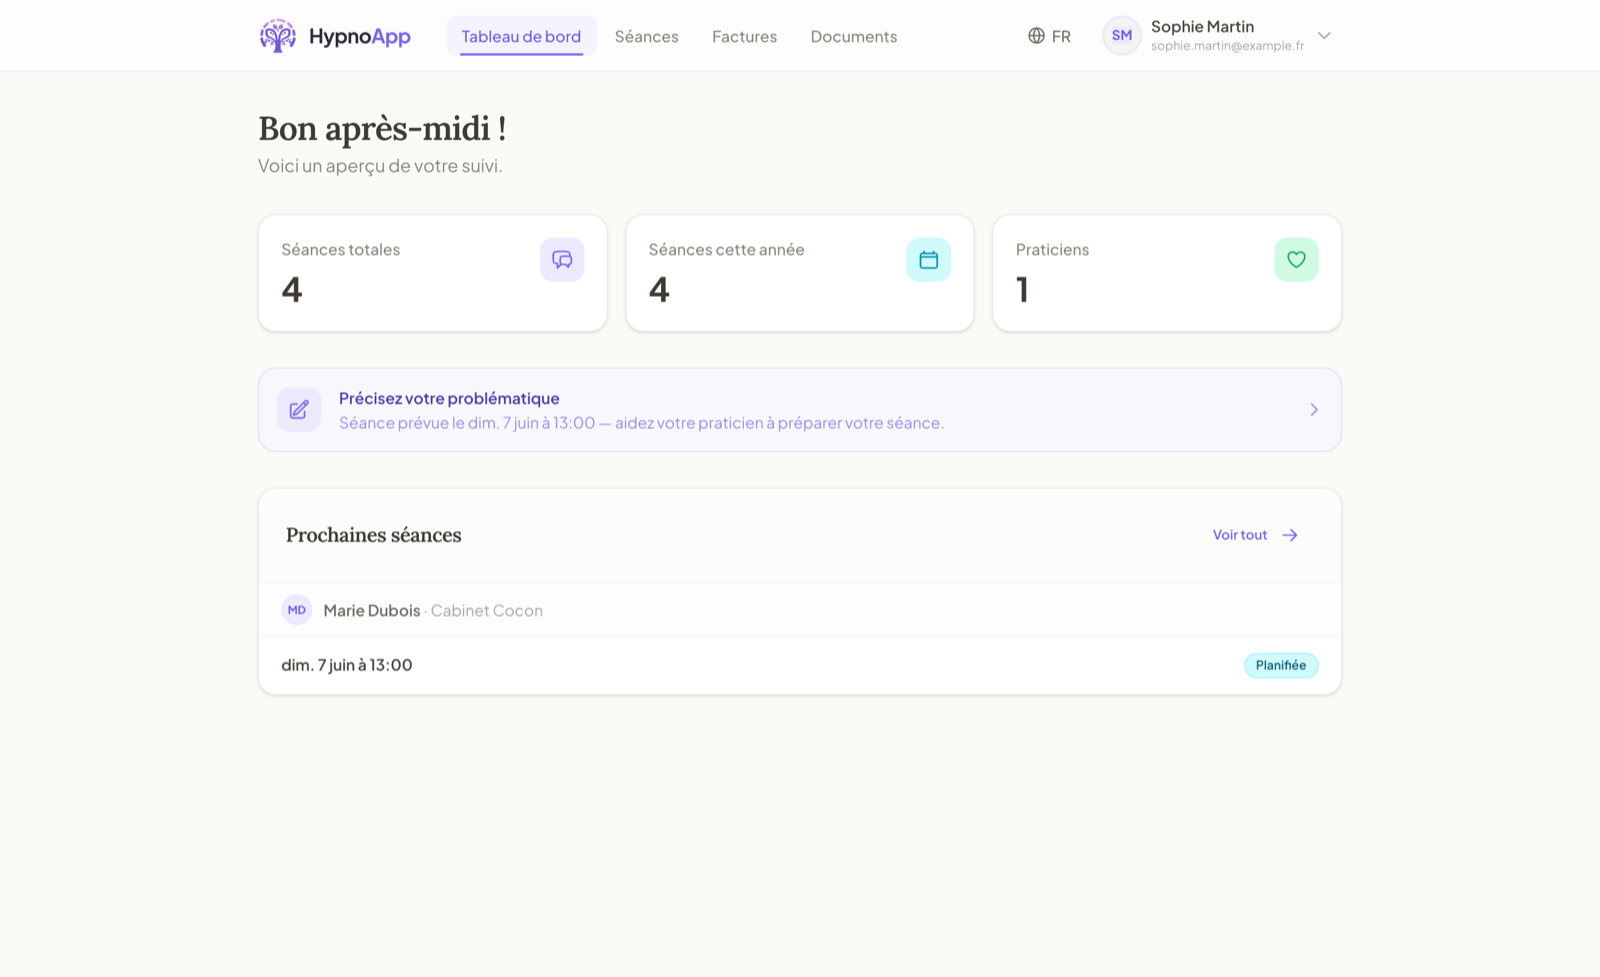This screenshot has width=1600, height=977.
Task: Open the Factures tab
Action: [x=744, y=36]
